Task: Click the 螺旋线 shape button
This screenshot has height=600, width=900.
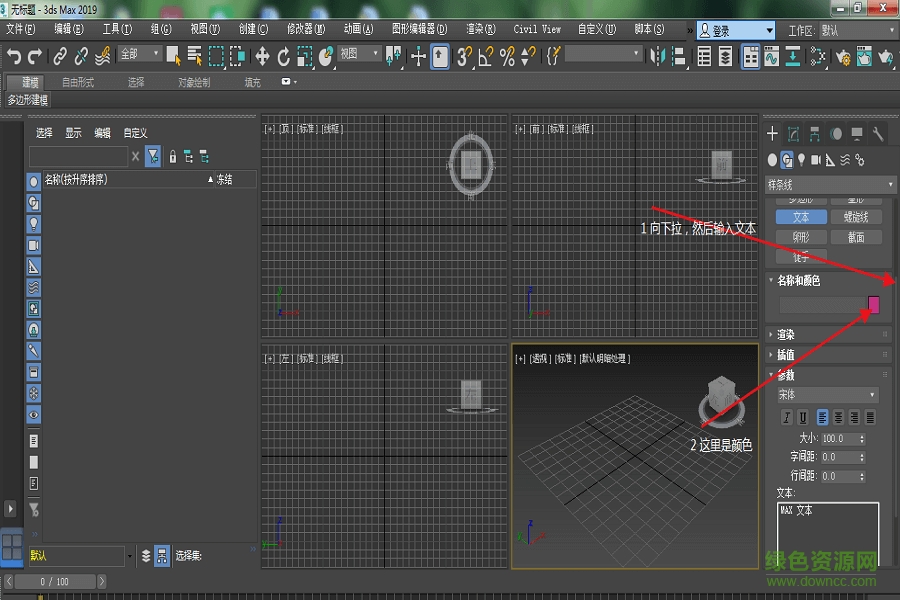Action: (x=855, y=217)
